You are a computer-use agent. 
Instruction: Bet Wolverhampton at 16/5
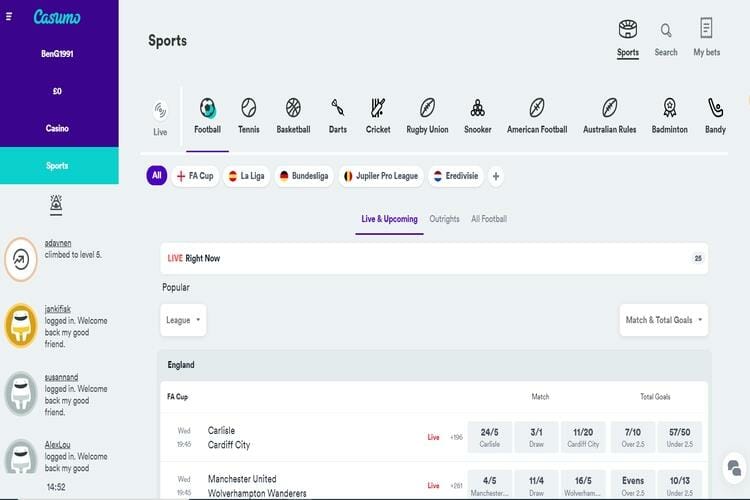tap(583, 485)
